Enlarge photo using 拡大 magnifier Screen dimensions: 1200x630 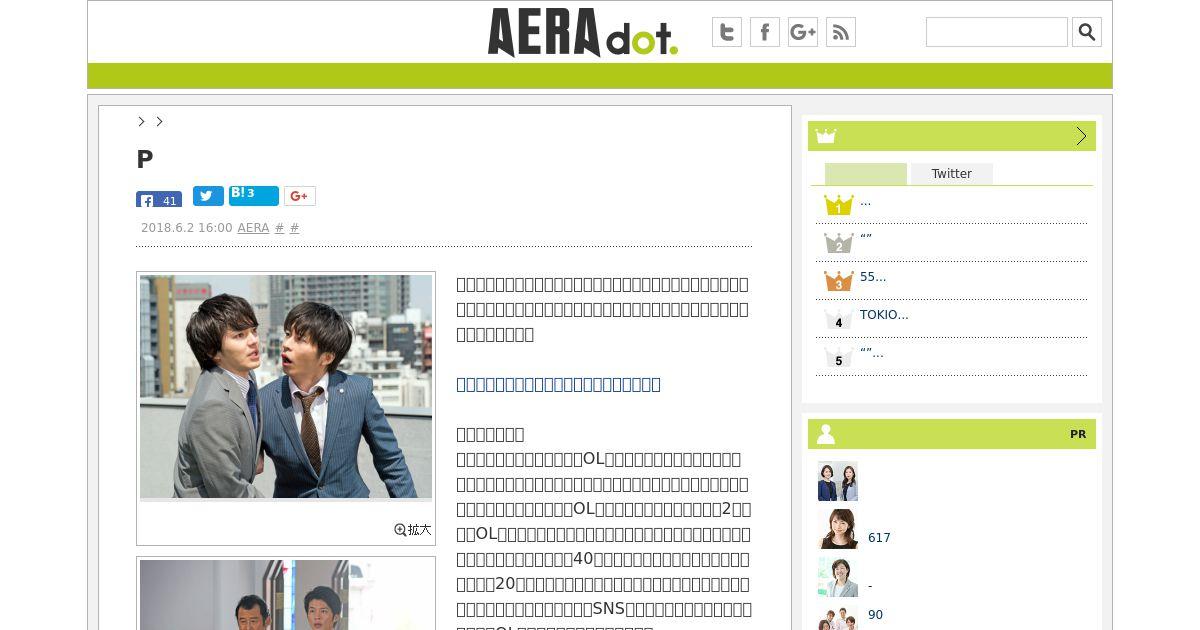[413, 530]
